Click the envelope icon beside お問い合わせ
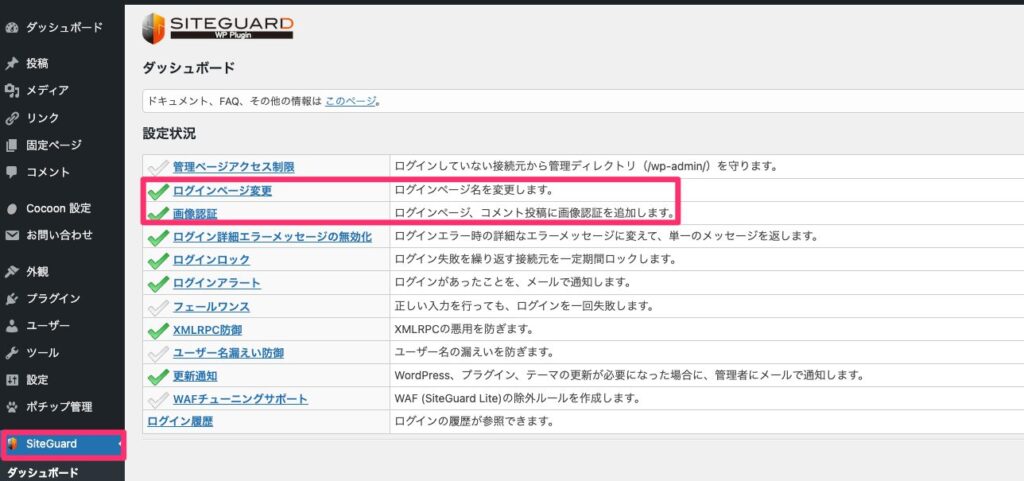The height and width of the screenshot is (481, 1024). click(12, 235)
